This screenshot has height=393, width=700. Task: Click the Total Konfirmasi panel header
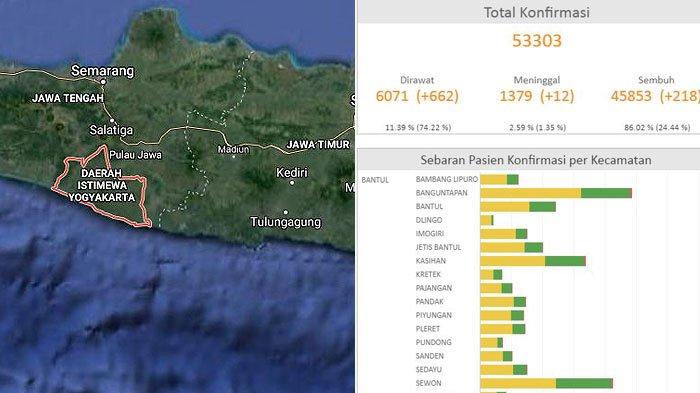[537, 13]
